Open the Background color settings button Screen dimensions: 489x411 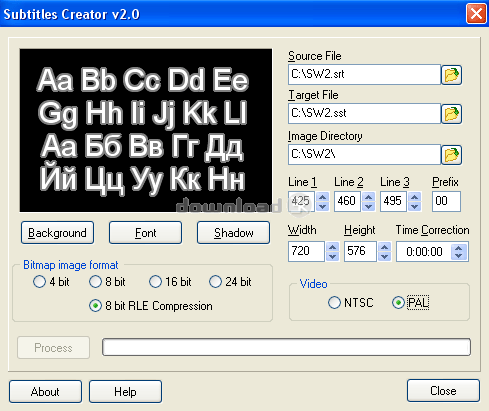(x=57, y=233)
